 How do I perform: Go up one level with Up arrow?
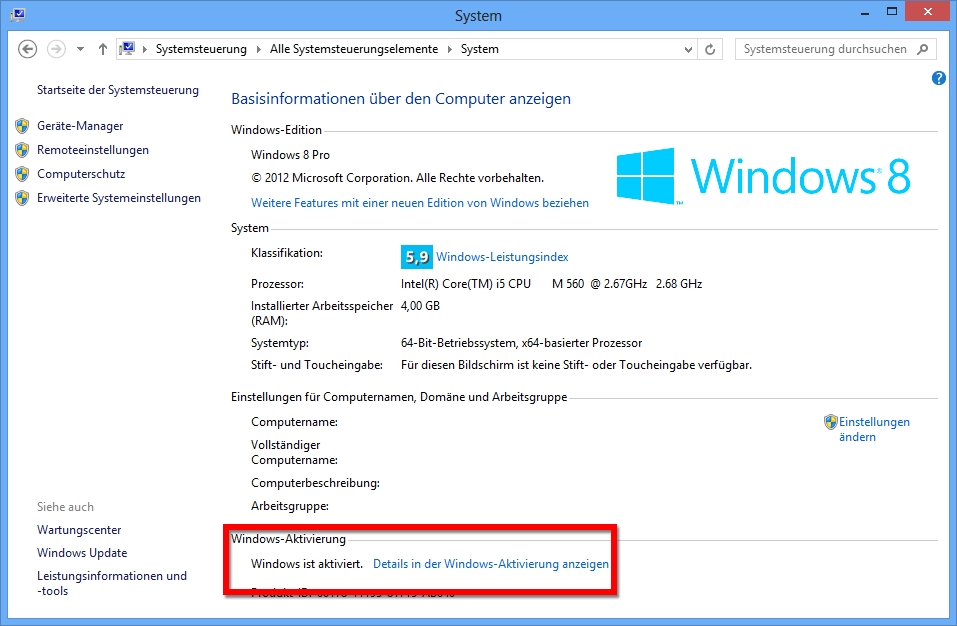coord(103,49)
